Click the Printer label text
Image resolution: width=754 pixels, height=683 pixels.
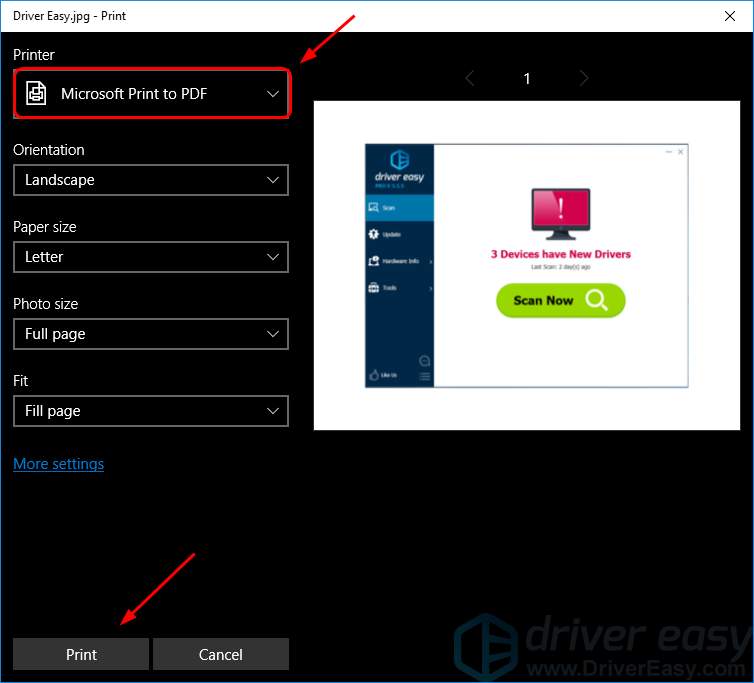click(34, 55)
